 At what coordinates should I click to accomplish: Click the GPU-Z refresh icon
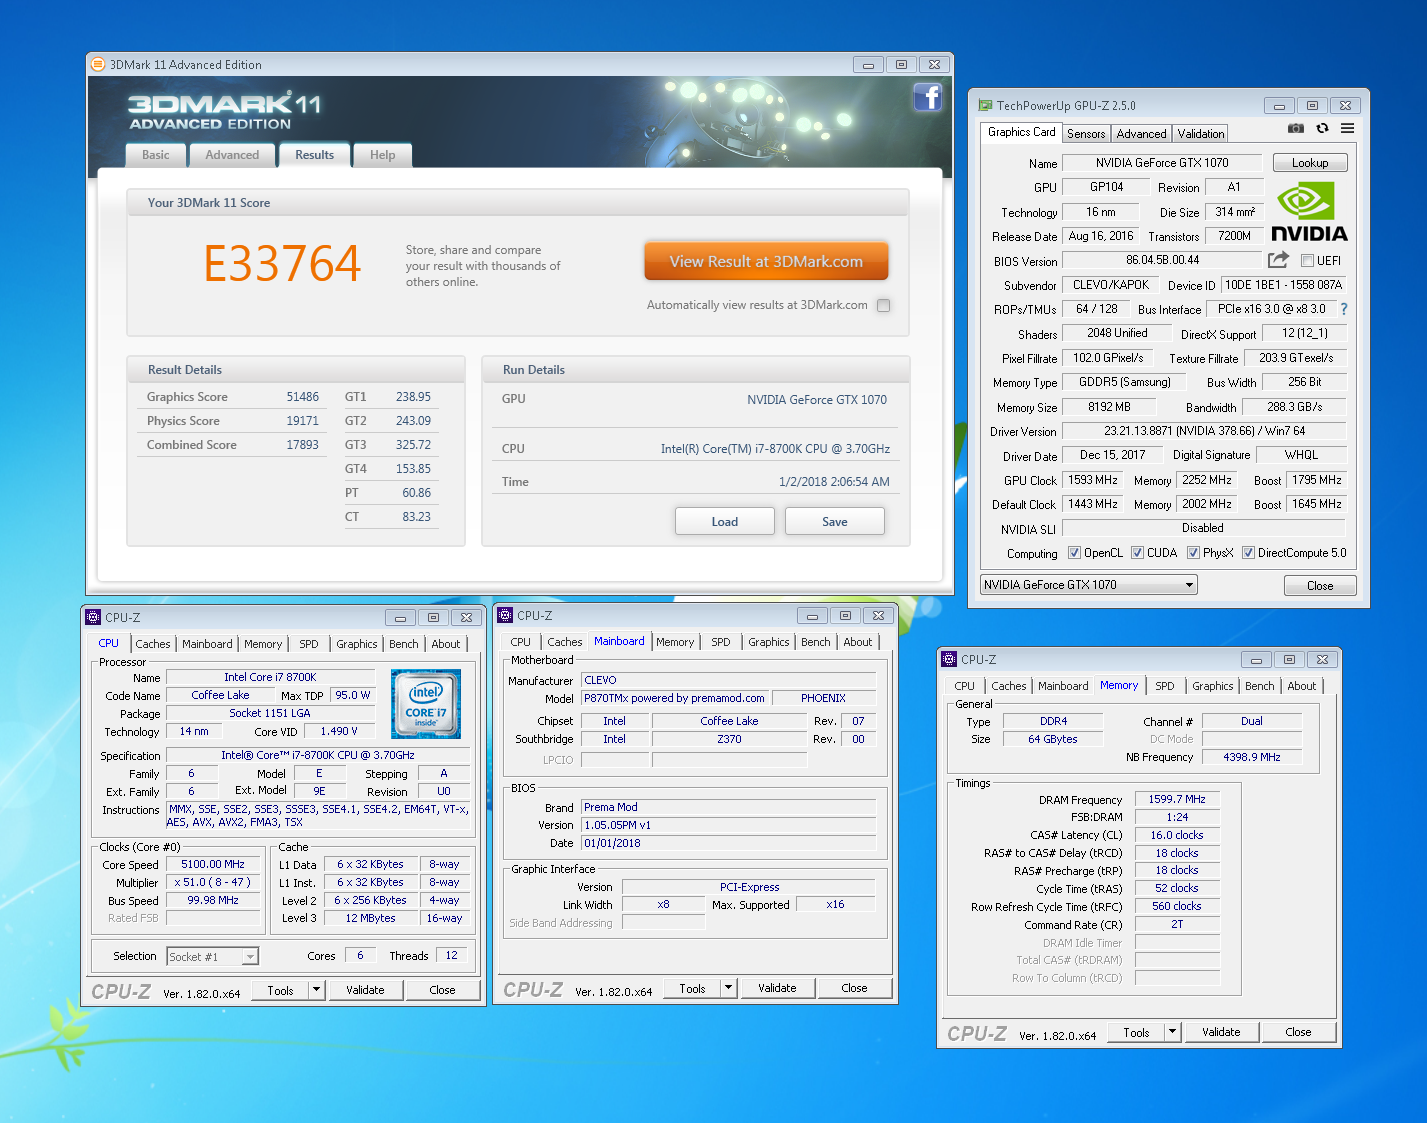[1322, 128]
